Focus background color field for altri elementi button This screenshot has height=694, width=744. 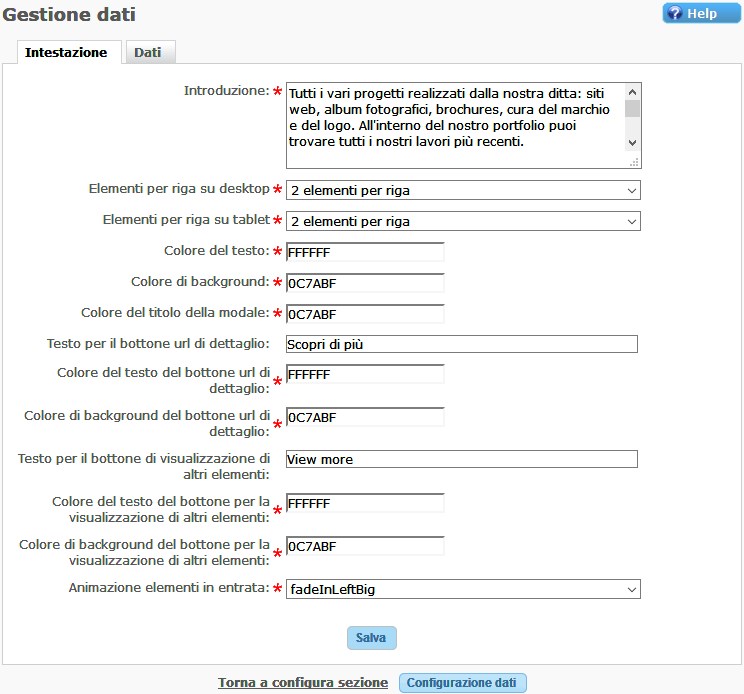tap(365, 546)
